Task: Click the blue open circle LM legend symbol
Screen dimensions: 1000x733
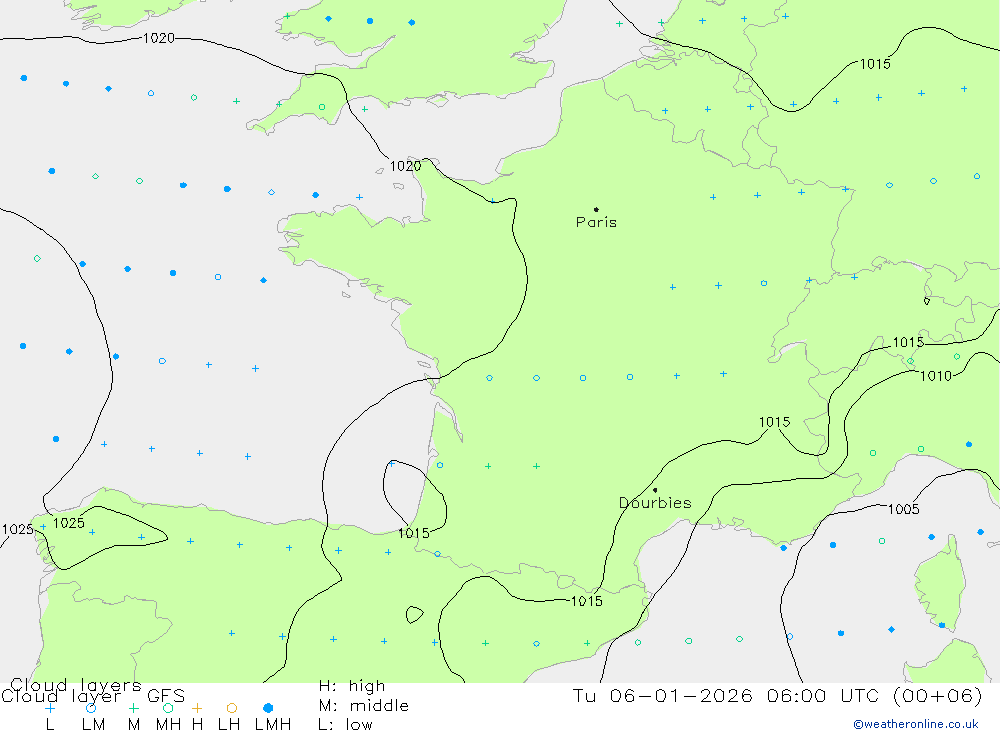Action: tap(91, 708)
